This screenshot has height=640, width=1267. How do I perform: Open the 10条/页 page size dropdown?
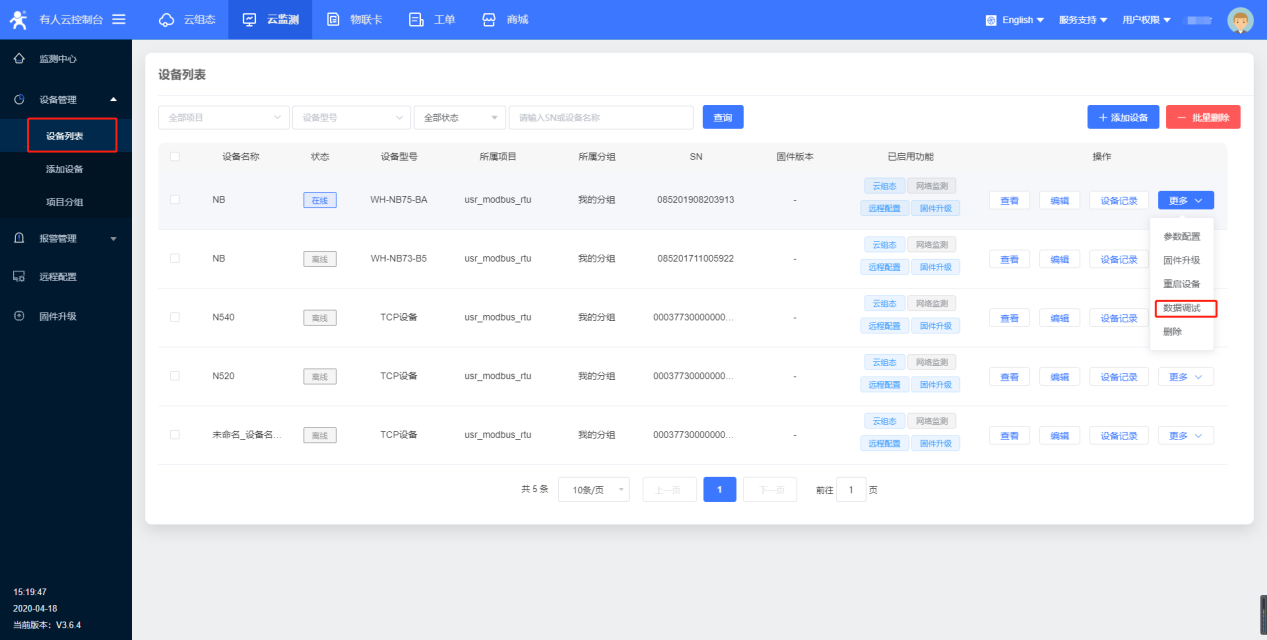[x=594, y=490]
